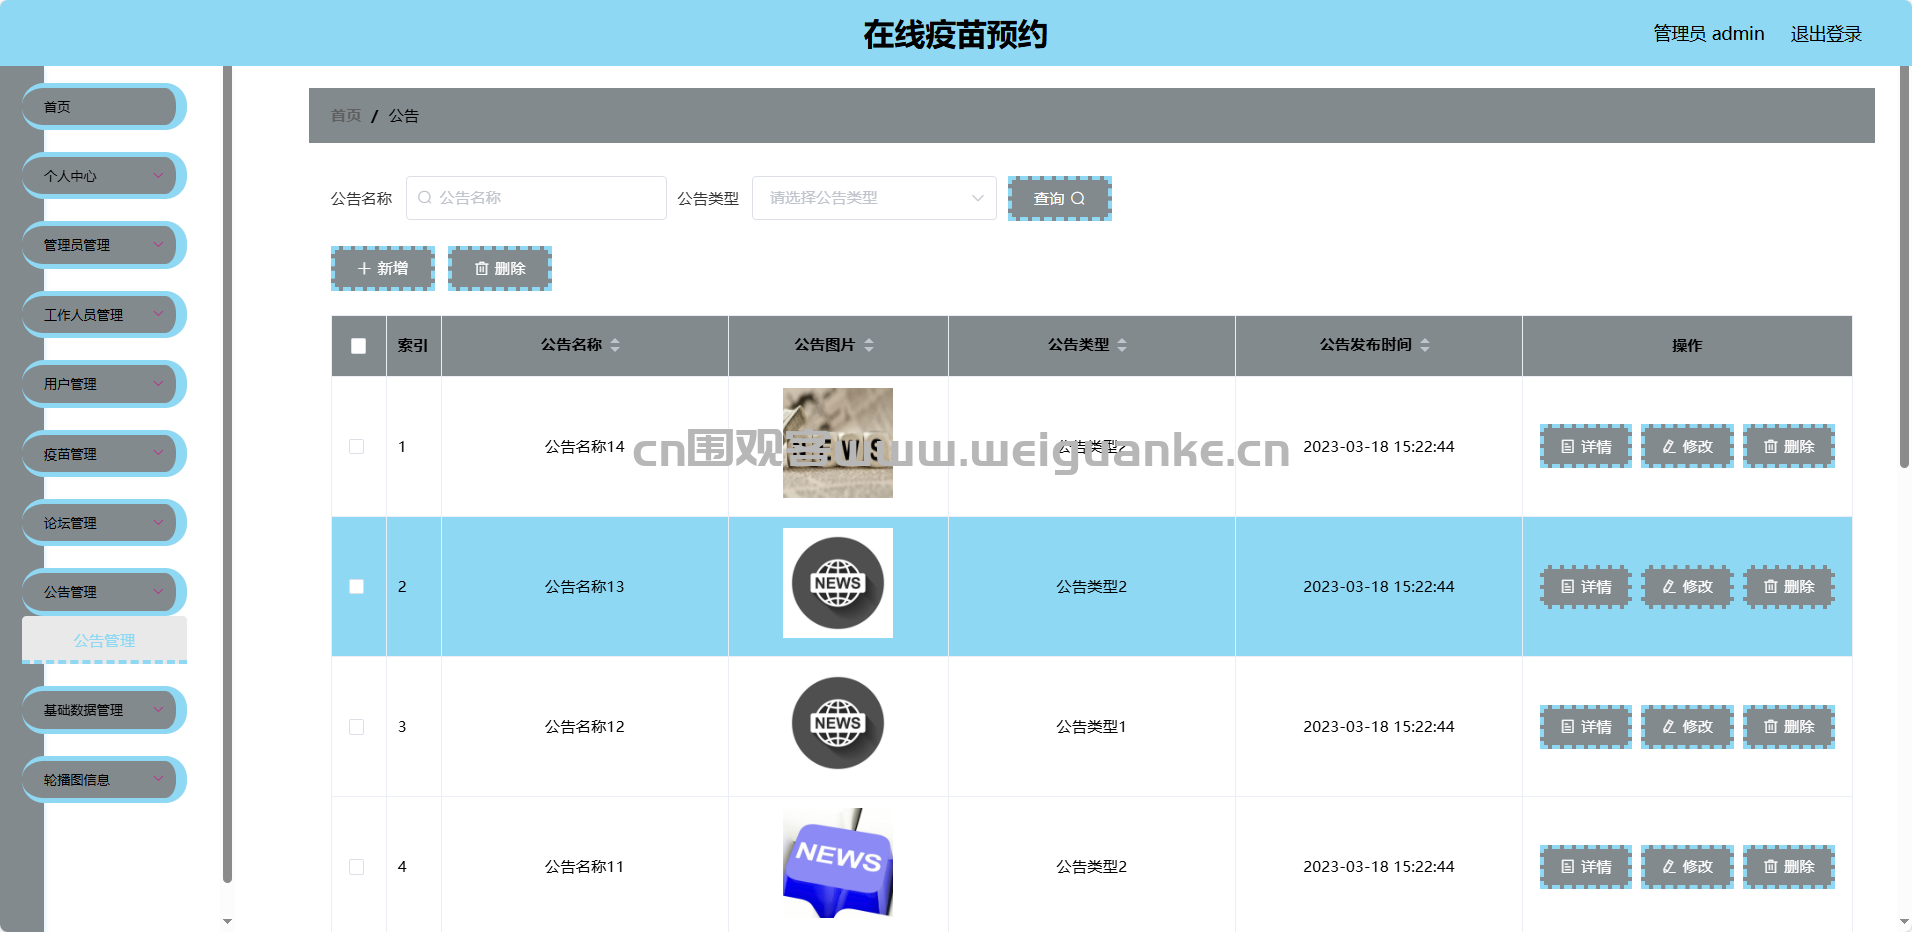This screenshot has height=932, width=1912.
Task: Sort by 公告名称 column arrows
Action: coord(615,345)
